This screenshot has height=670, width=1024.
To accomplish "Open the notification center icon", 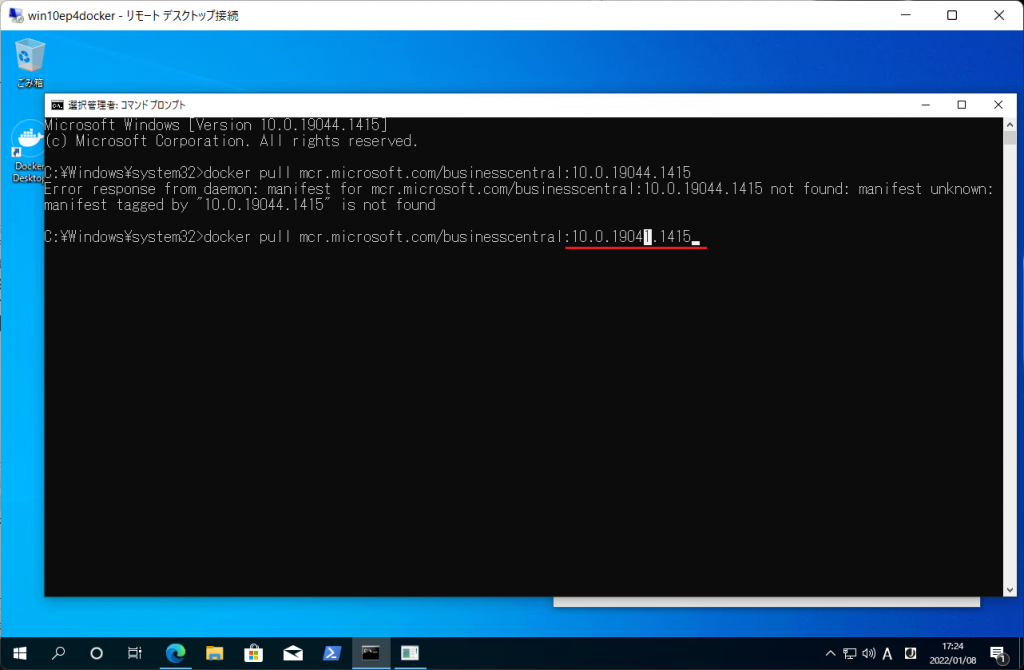I will 997,653.
